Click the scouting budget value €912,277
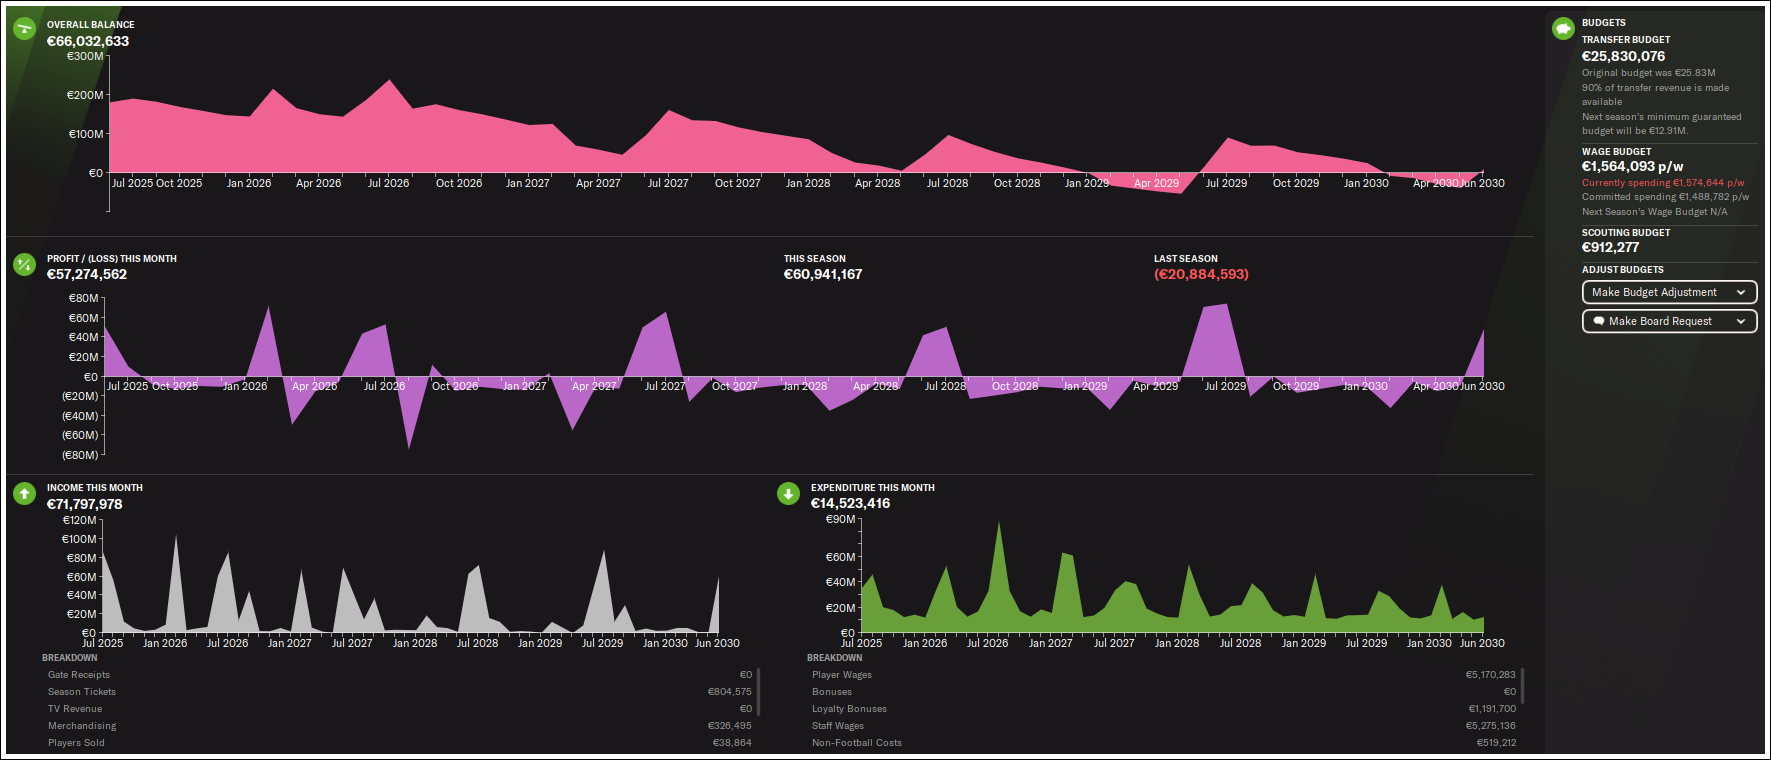The width and height of the screenshot is (1771, 760). point(1611,247)
